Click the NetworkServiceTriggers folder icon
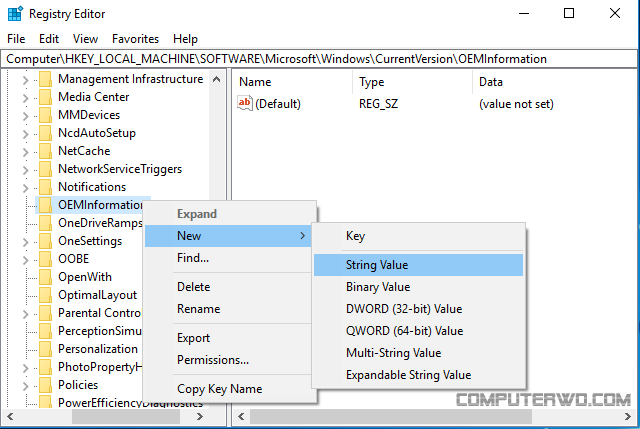Viewport: 640px width, 429px height. click(x=45, y=169)
